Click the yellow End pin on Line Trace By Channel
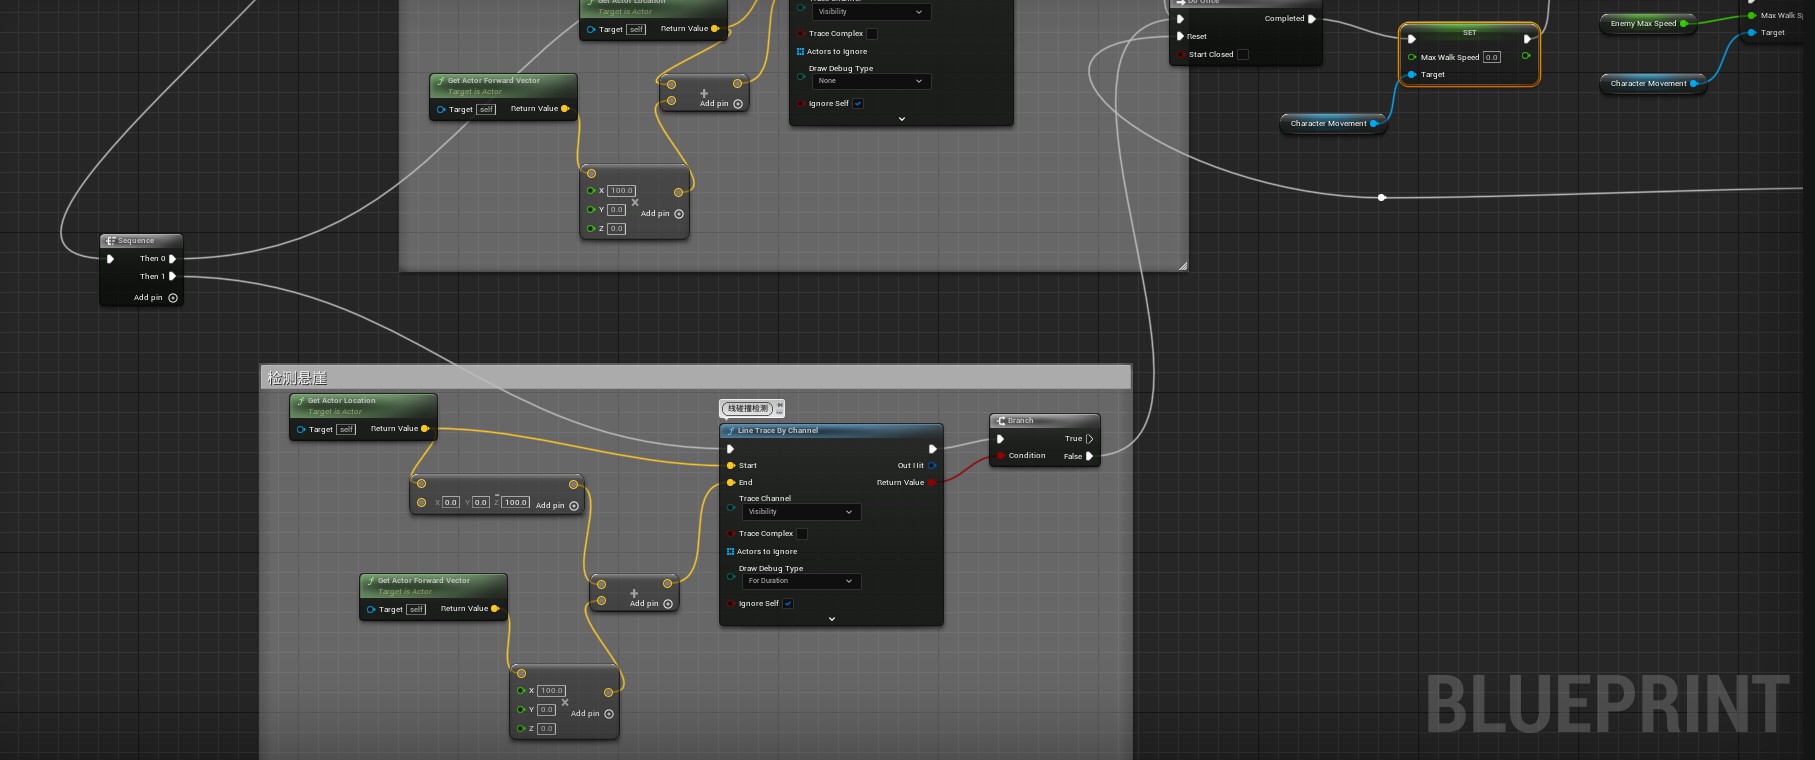The width and height of the screenshot is (1815, 760). click(x=731, y=483)
